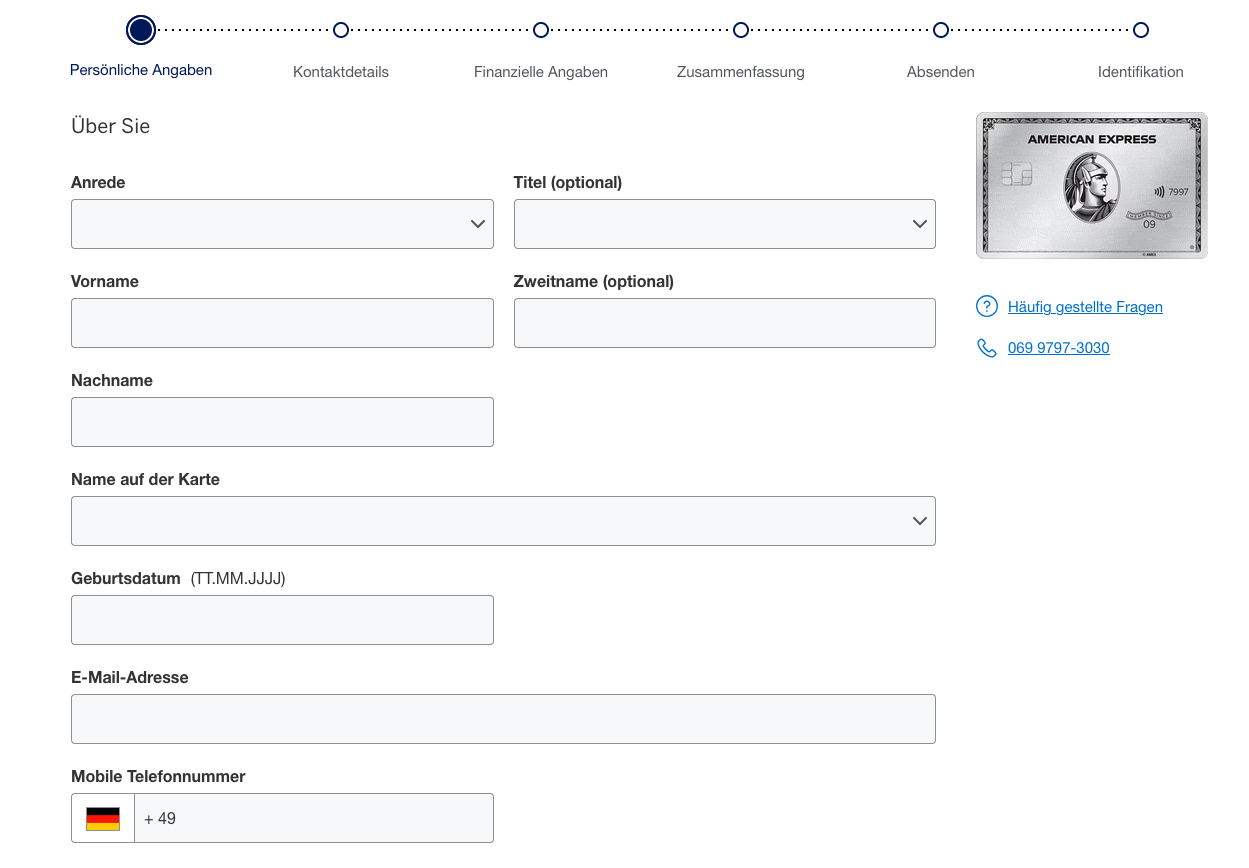Expand the Titel (optional) dropdown
1249x868 pixels.
click(x=724, y=224)
